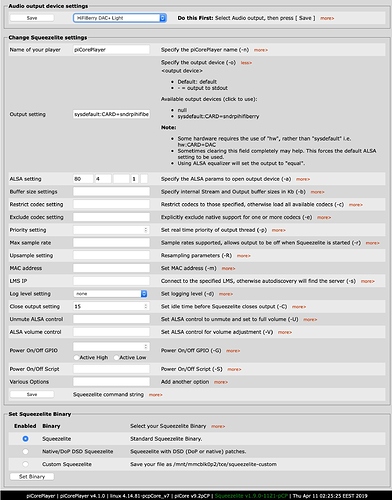Image resolution: width=392 pixels, height=500 pixels.
Task: Open 'more' help for Power On/Off GPIO
Action: 233,351
